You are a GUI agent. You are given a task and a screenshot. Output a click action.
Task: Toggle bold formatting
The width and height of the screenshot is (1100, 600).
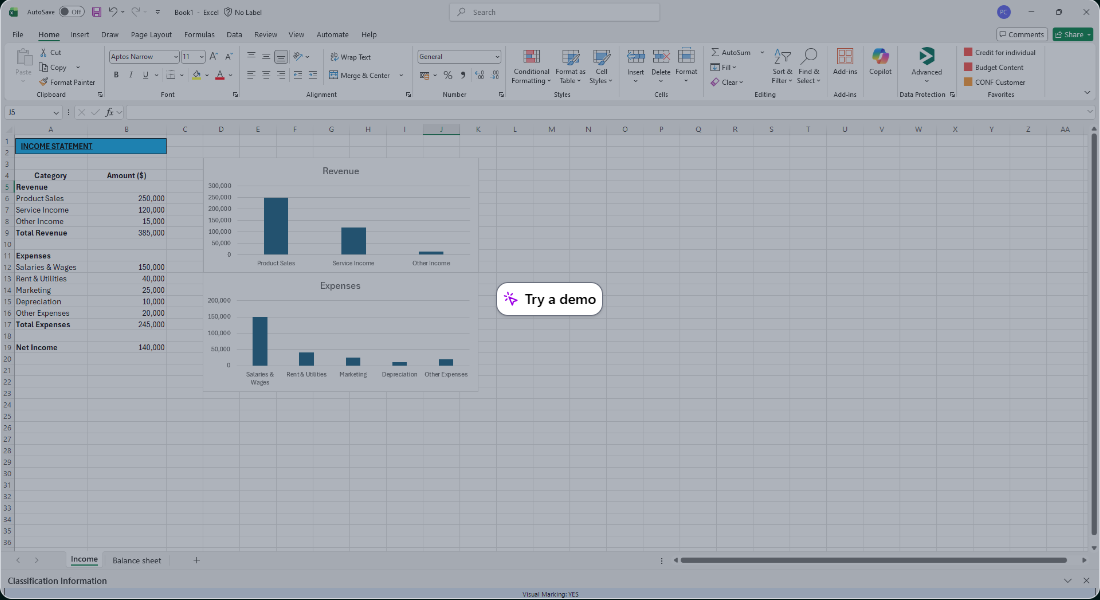[116, 75]
